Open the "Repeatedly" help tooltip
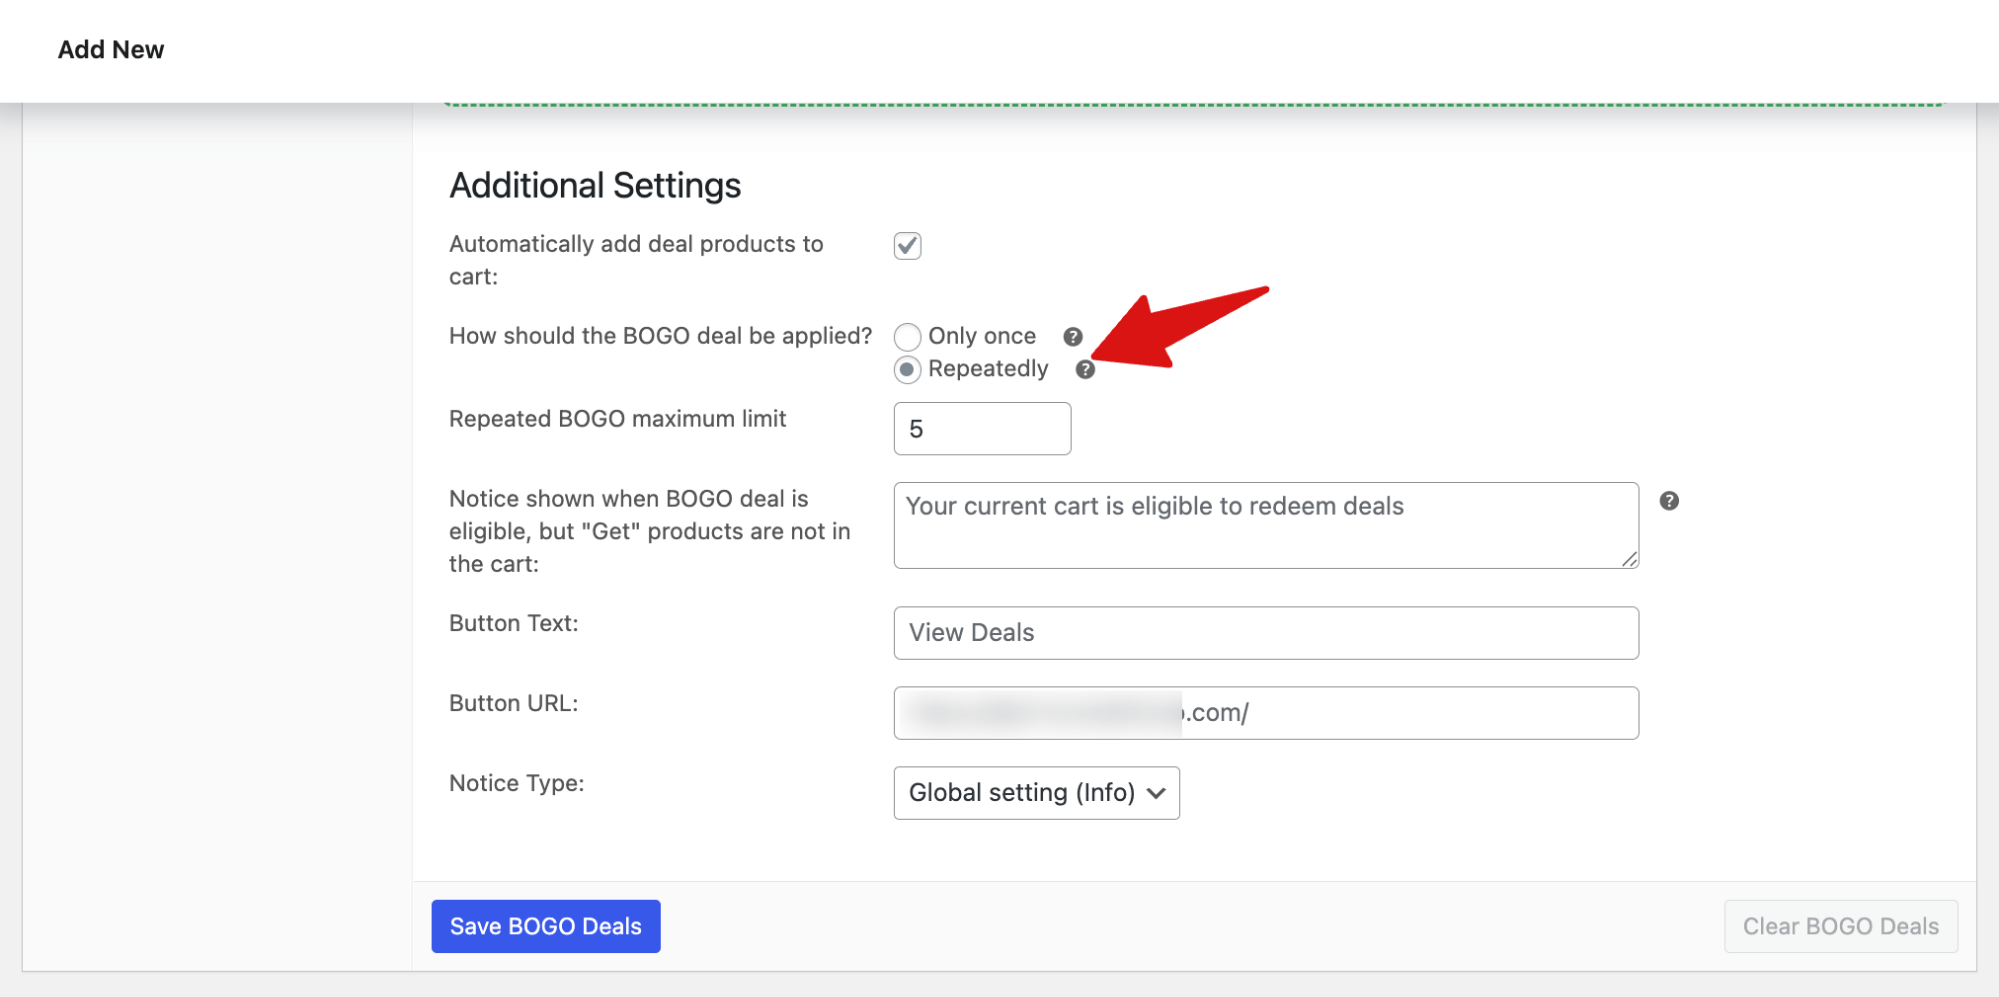 (x=1086, y=370)
